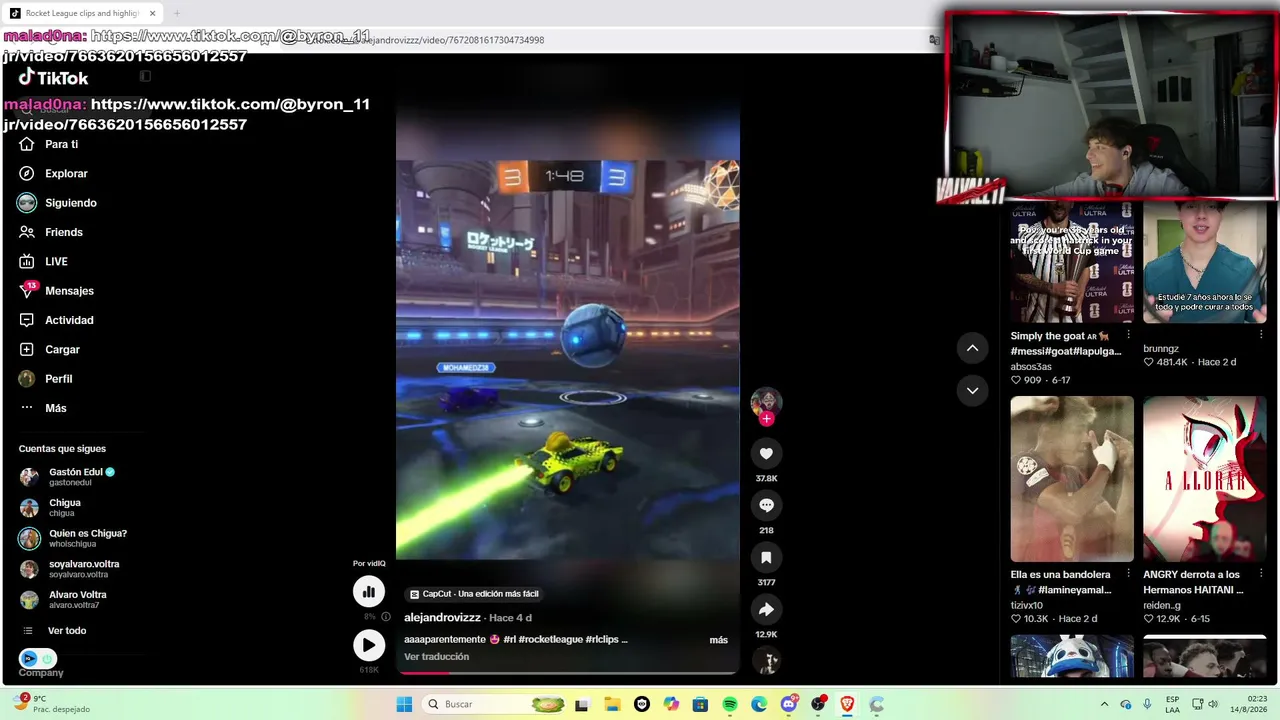Open the comments bubble showing 218
Viewport: 1280px width, 720px height.
pos(766,505)
